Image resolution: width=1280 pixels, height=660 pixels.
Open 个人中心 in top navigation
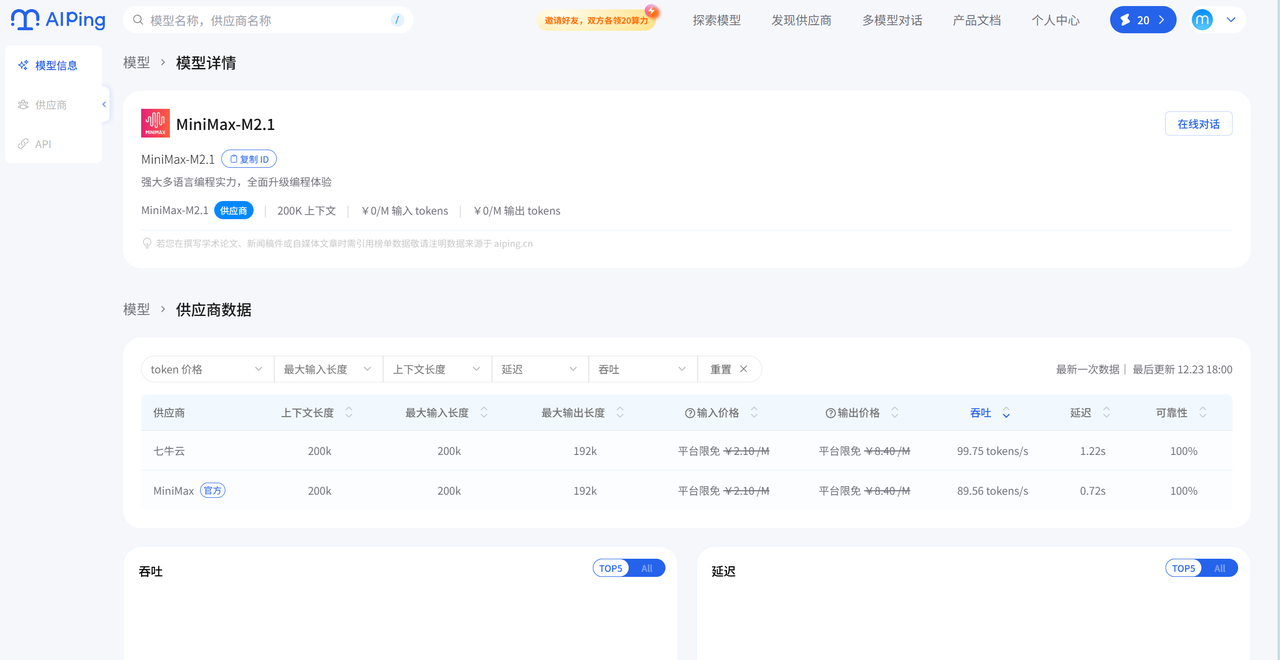tap(1056, 20)
